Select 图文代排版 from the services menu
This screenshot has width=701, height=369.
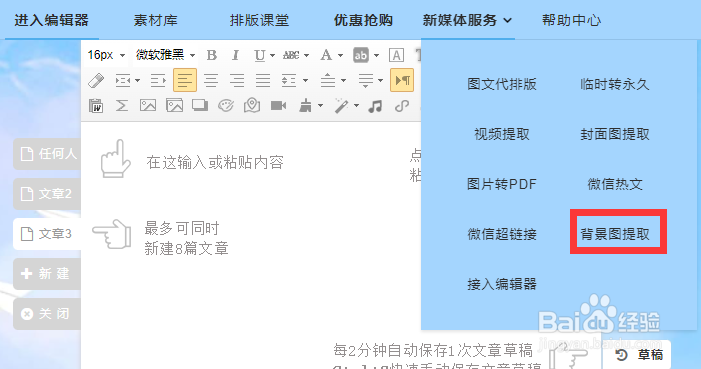click(x=502, y=84)
